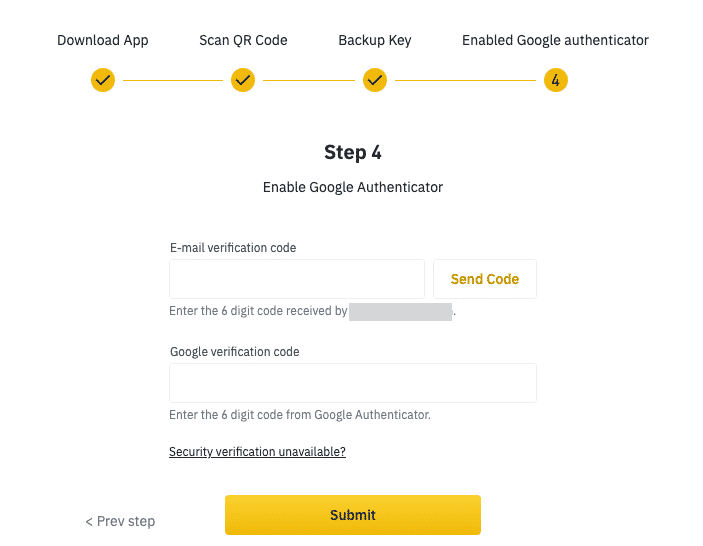Click the yellow Submit button
The image size is (703, 546).
[353, 515]
